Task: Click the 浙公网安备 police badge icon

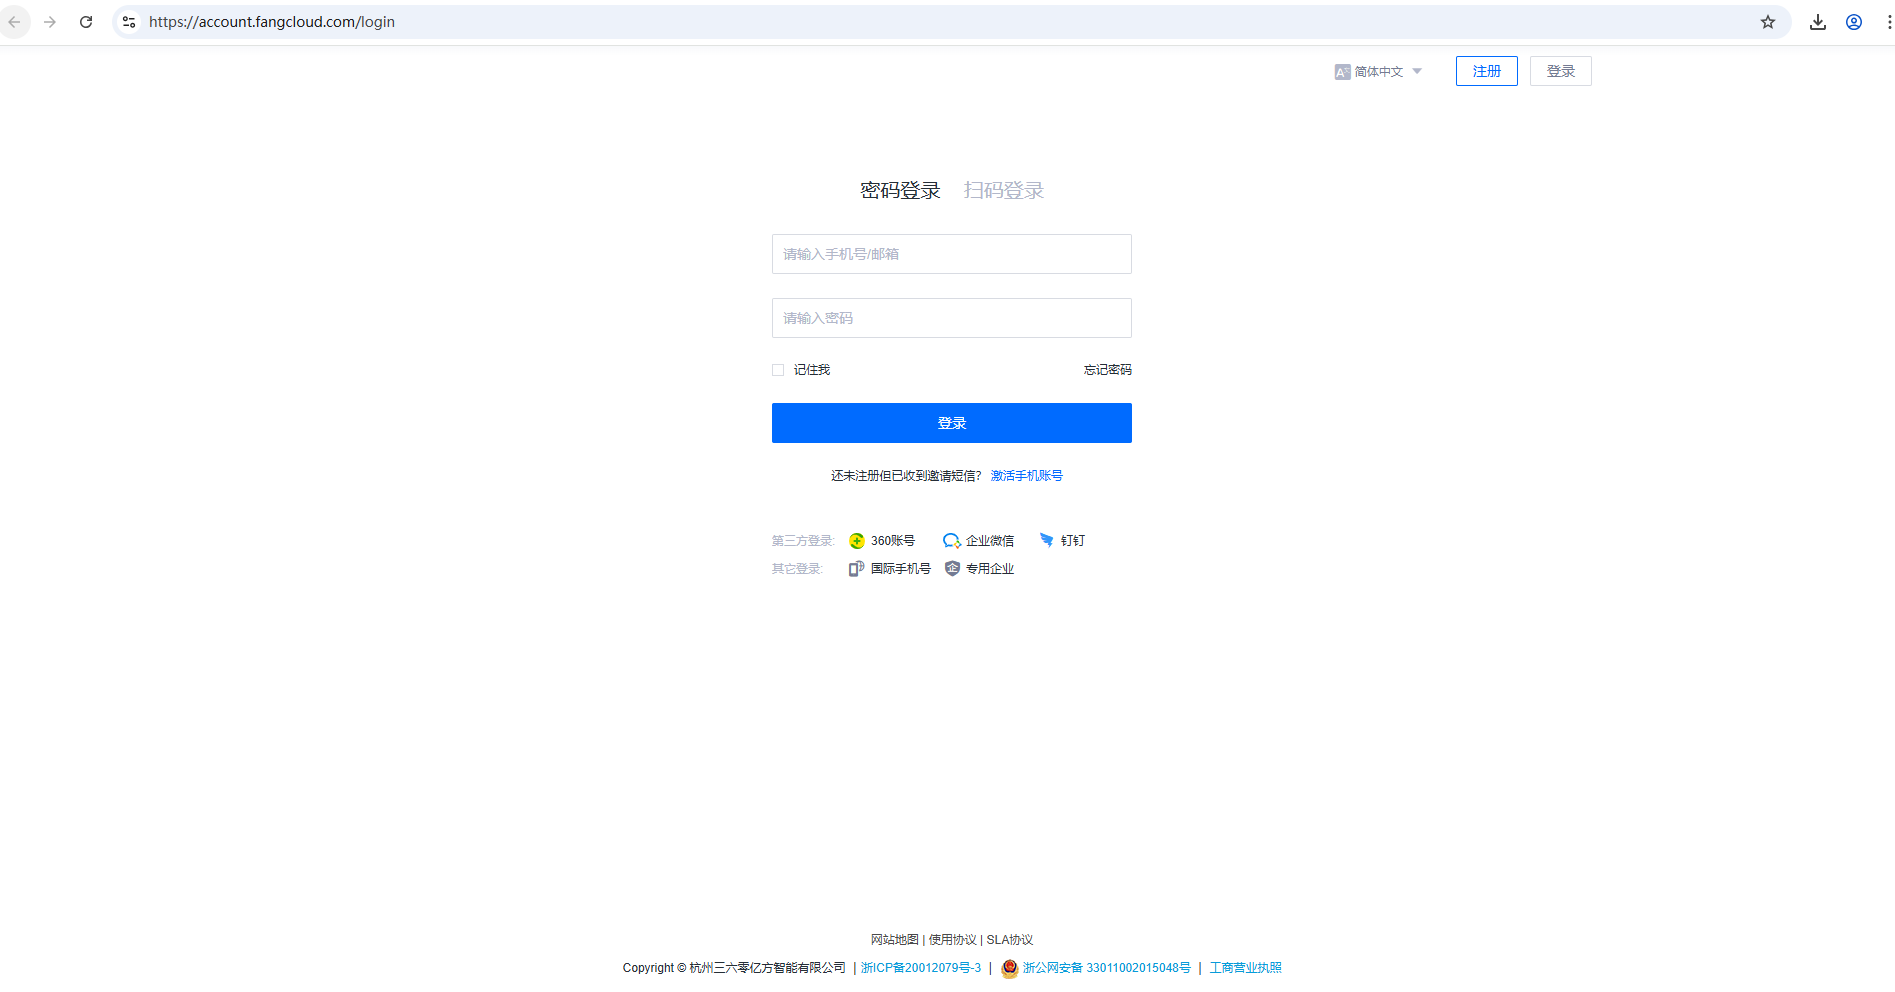Action: click(1009, 968)
